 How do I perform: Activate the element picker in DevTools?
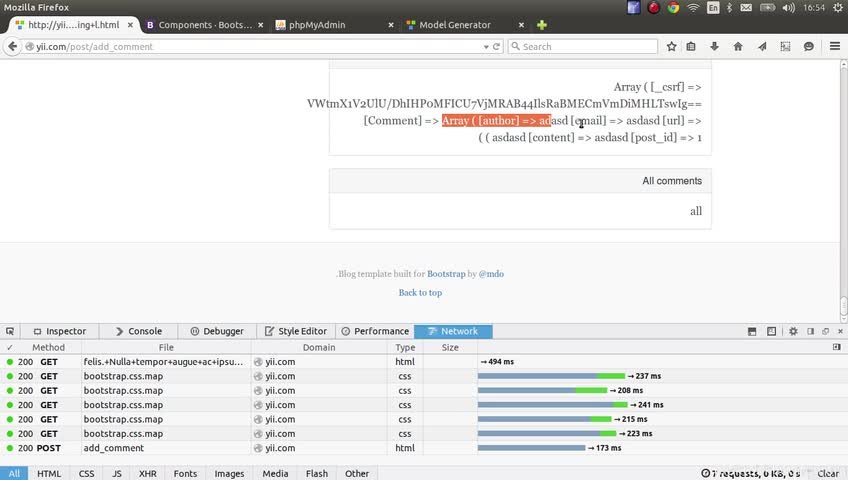[x=10, y=331]
